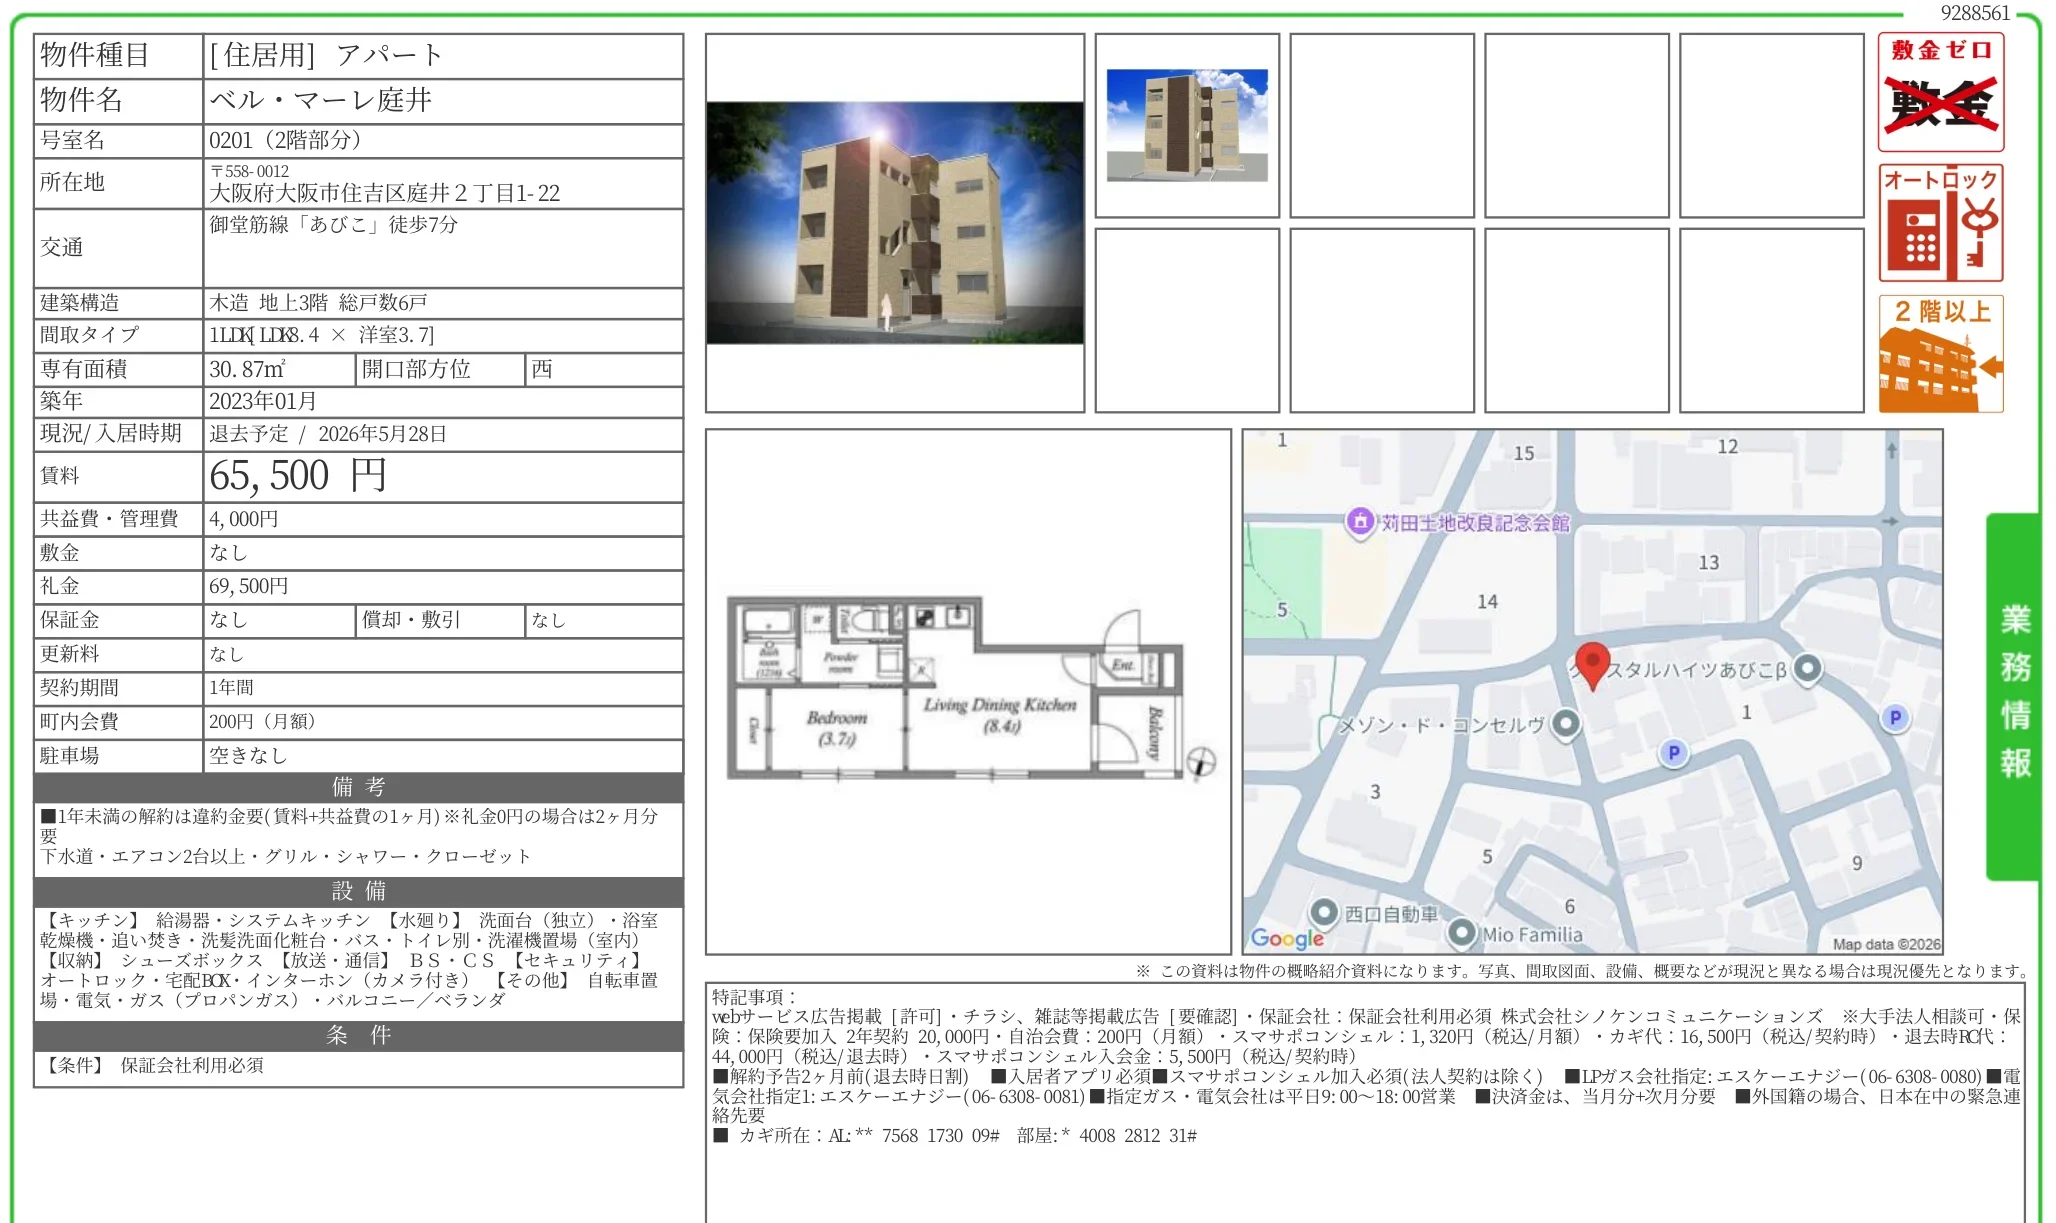Click the Map data ©2026 attribution
The image size is (2056, 1223).
point(1886,944)
